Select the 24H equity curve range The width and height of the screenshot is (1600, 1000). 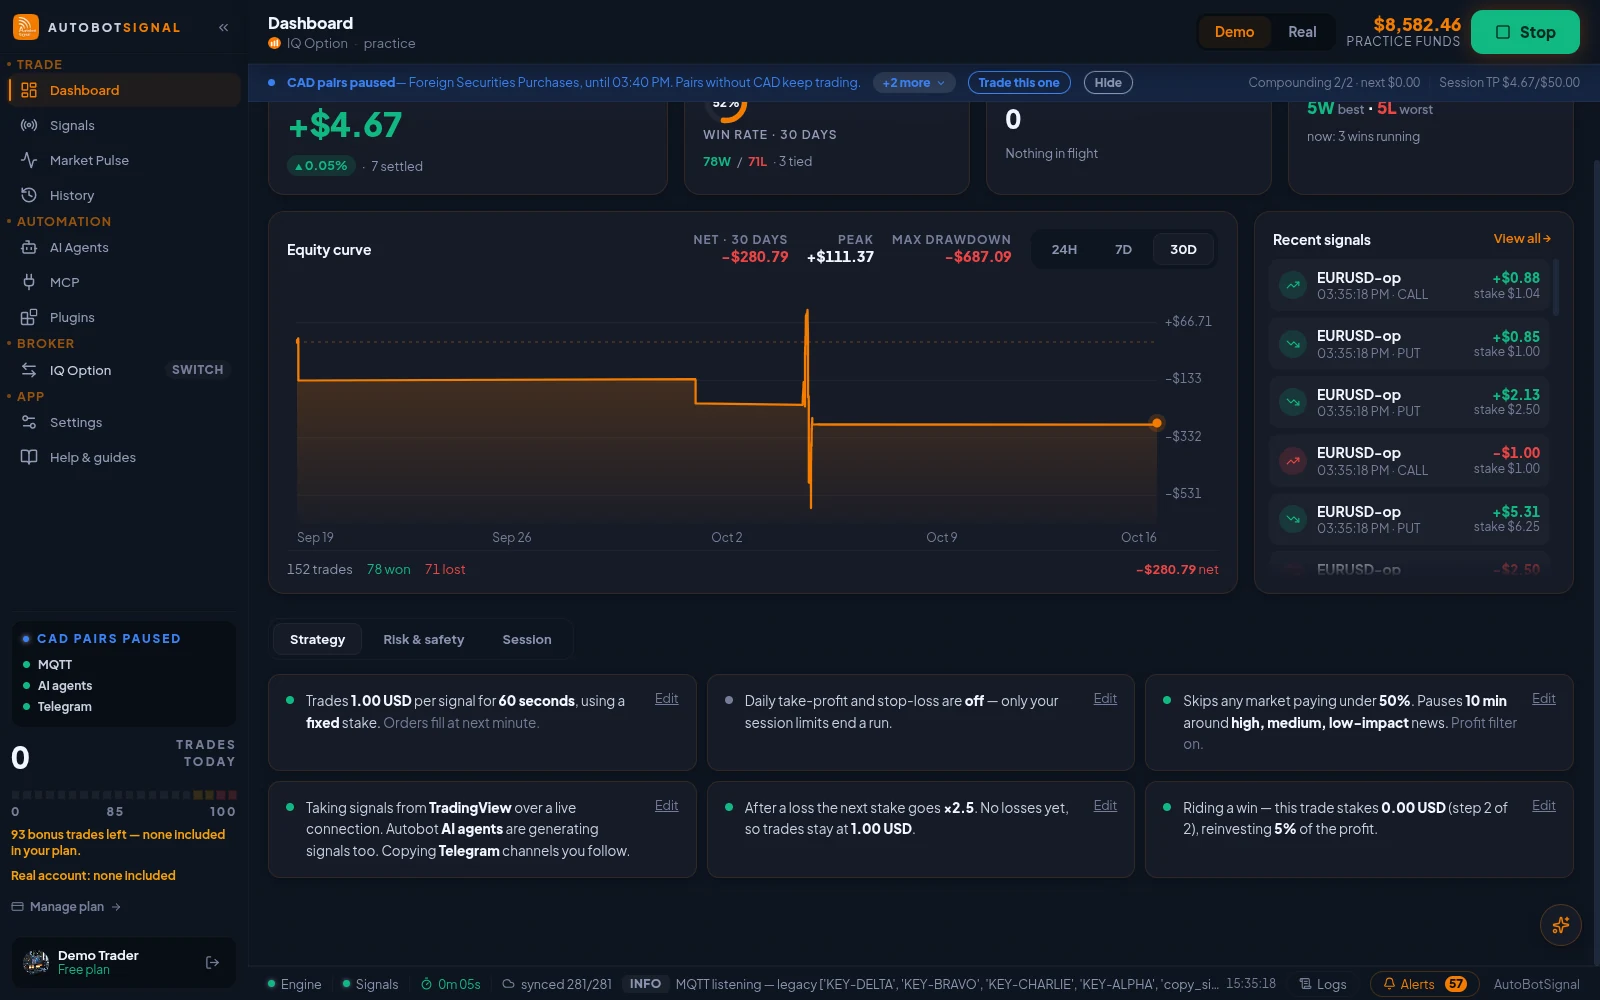[x=1064, y=250]
